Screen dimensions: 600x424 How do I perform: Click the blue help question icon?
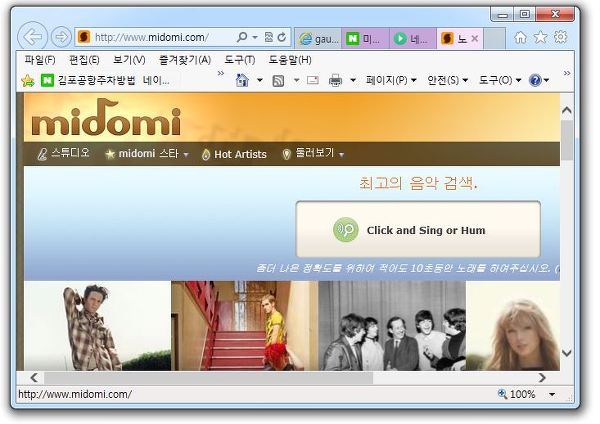pyautogui.click(x=535, y=80)
